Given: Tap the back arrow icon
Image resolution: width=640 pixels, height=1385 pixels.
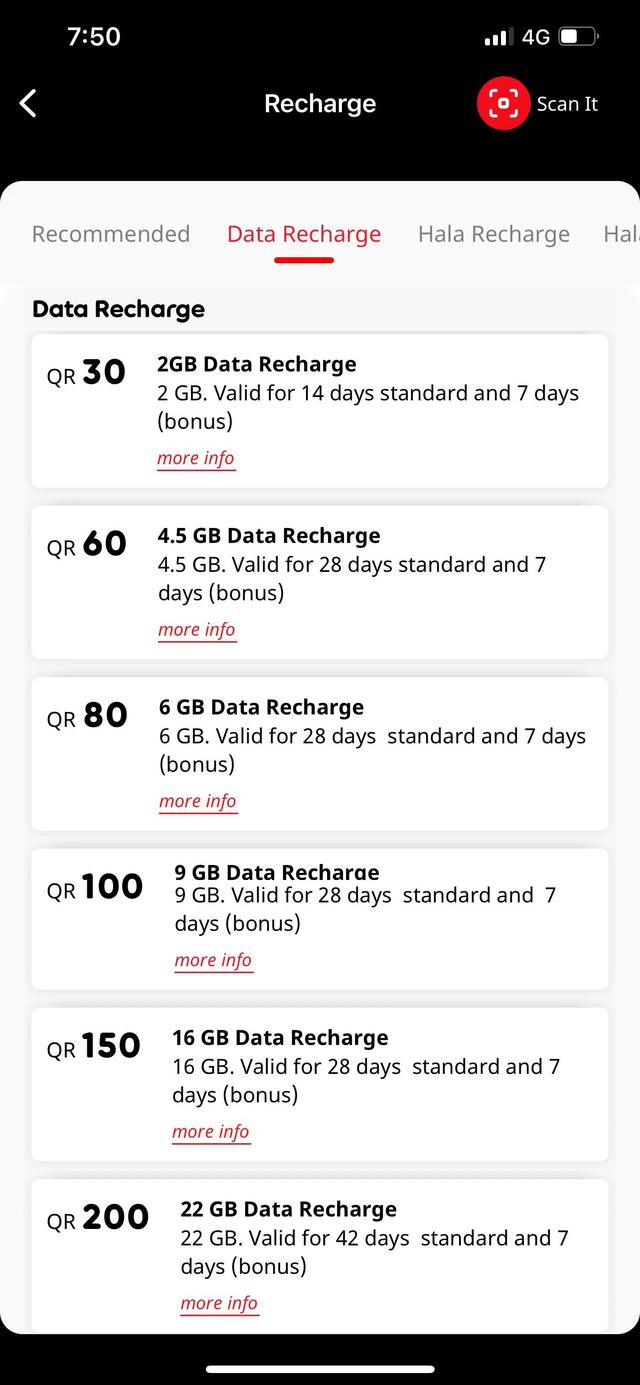Looking at the screenshot, I should pyautogui.click(x=28, y=103).
